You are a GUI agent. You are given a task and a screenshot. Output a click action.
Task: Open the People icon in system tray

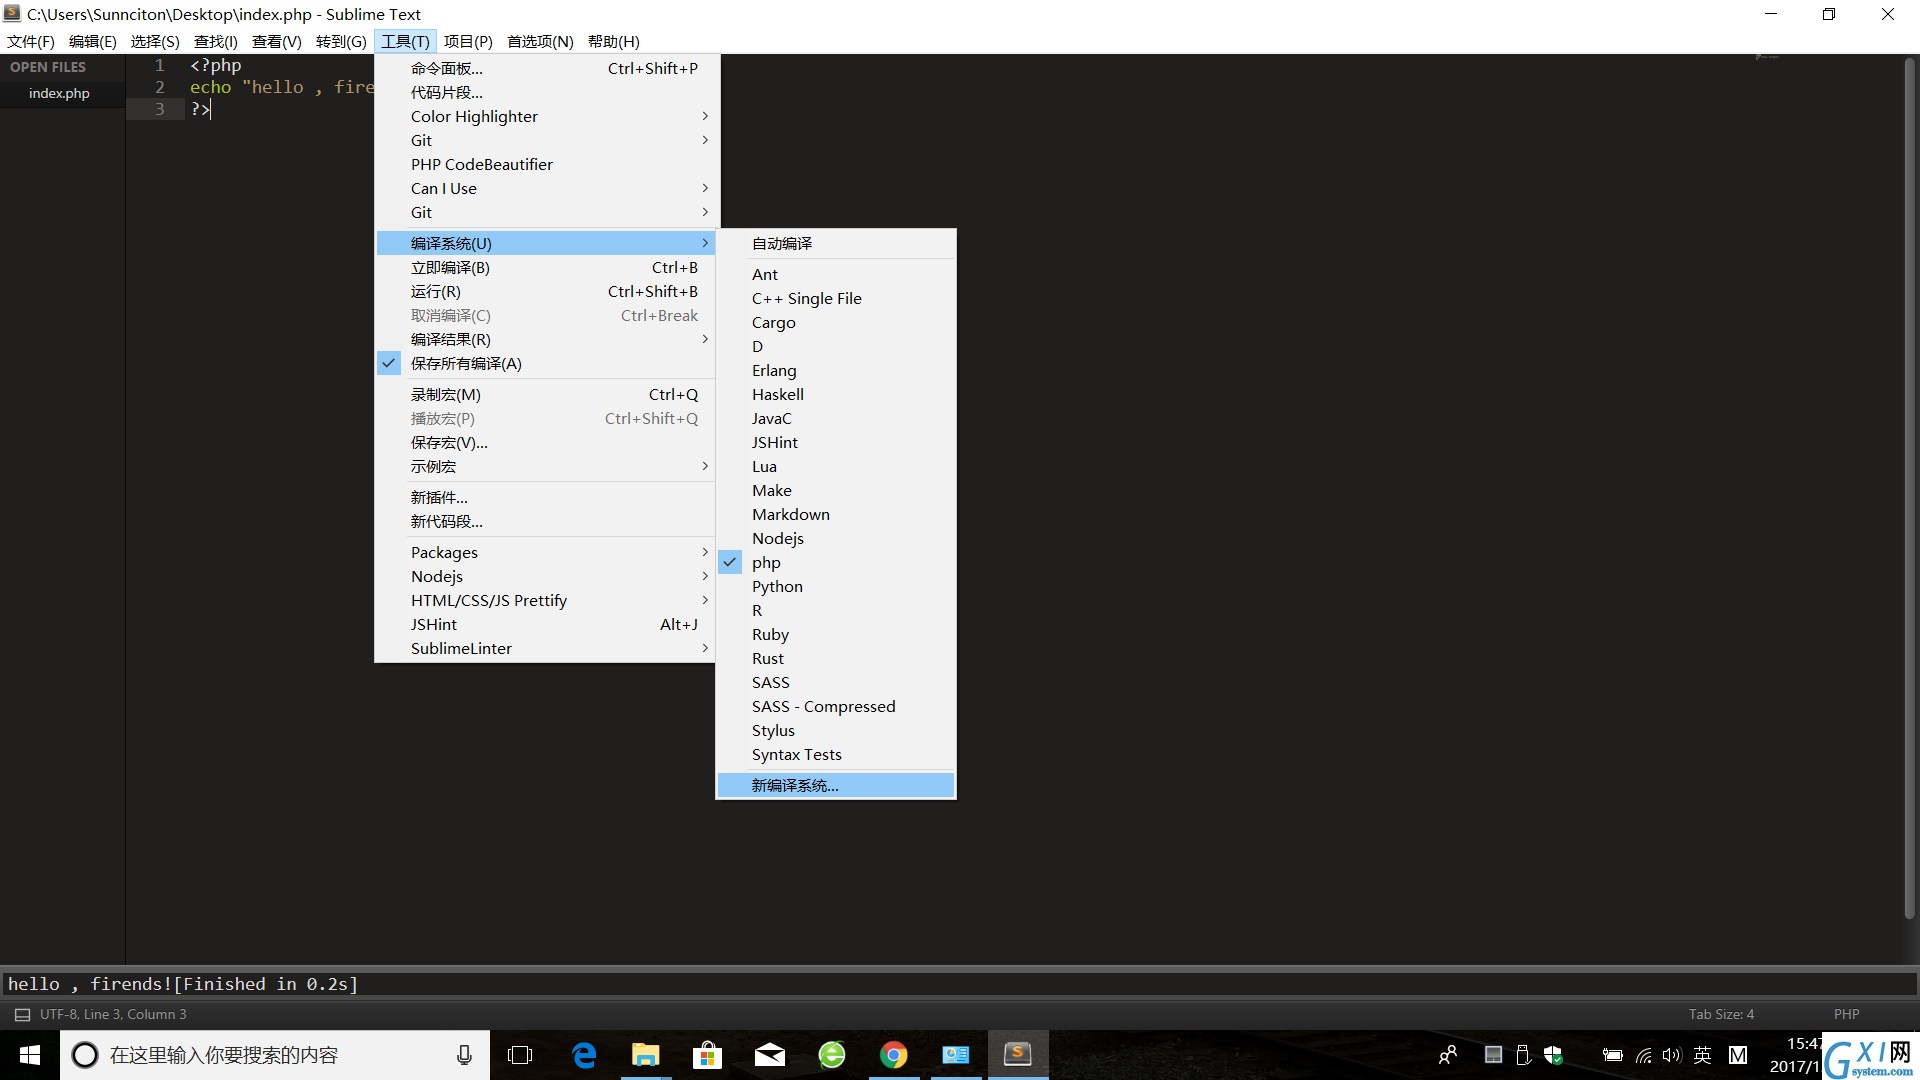pos(1447,1055)
